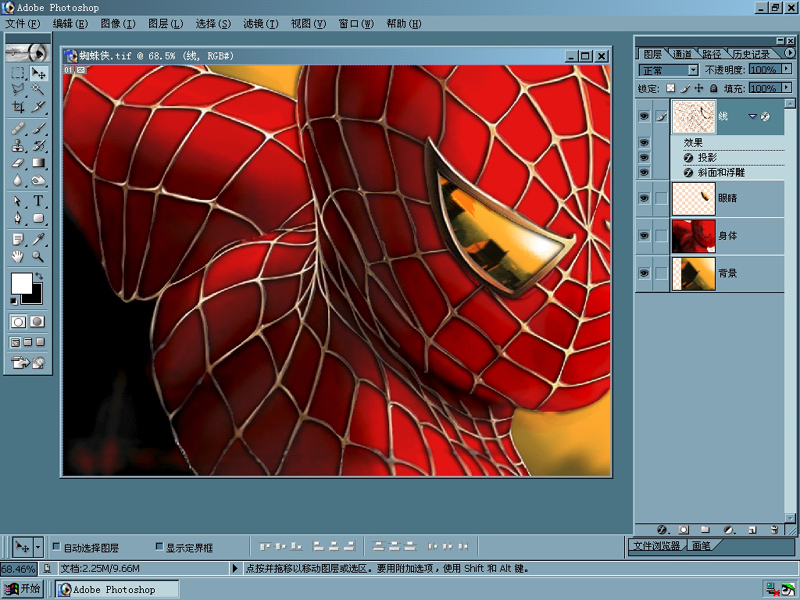Select the Eraser tool
Viewport: 800px width, 600px height.
[18, 163]
